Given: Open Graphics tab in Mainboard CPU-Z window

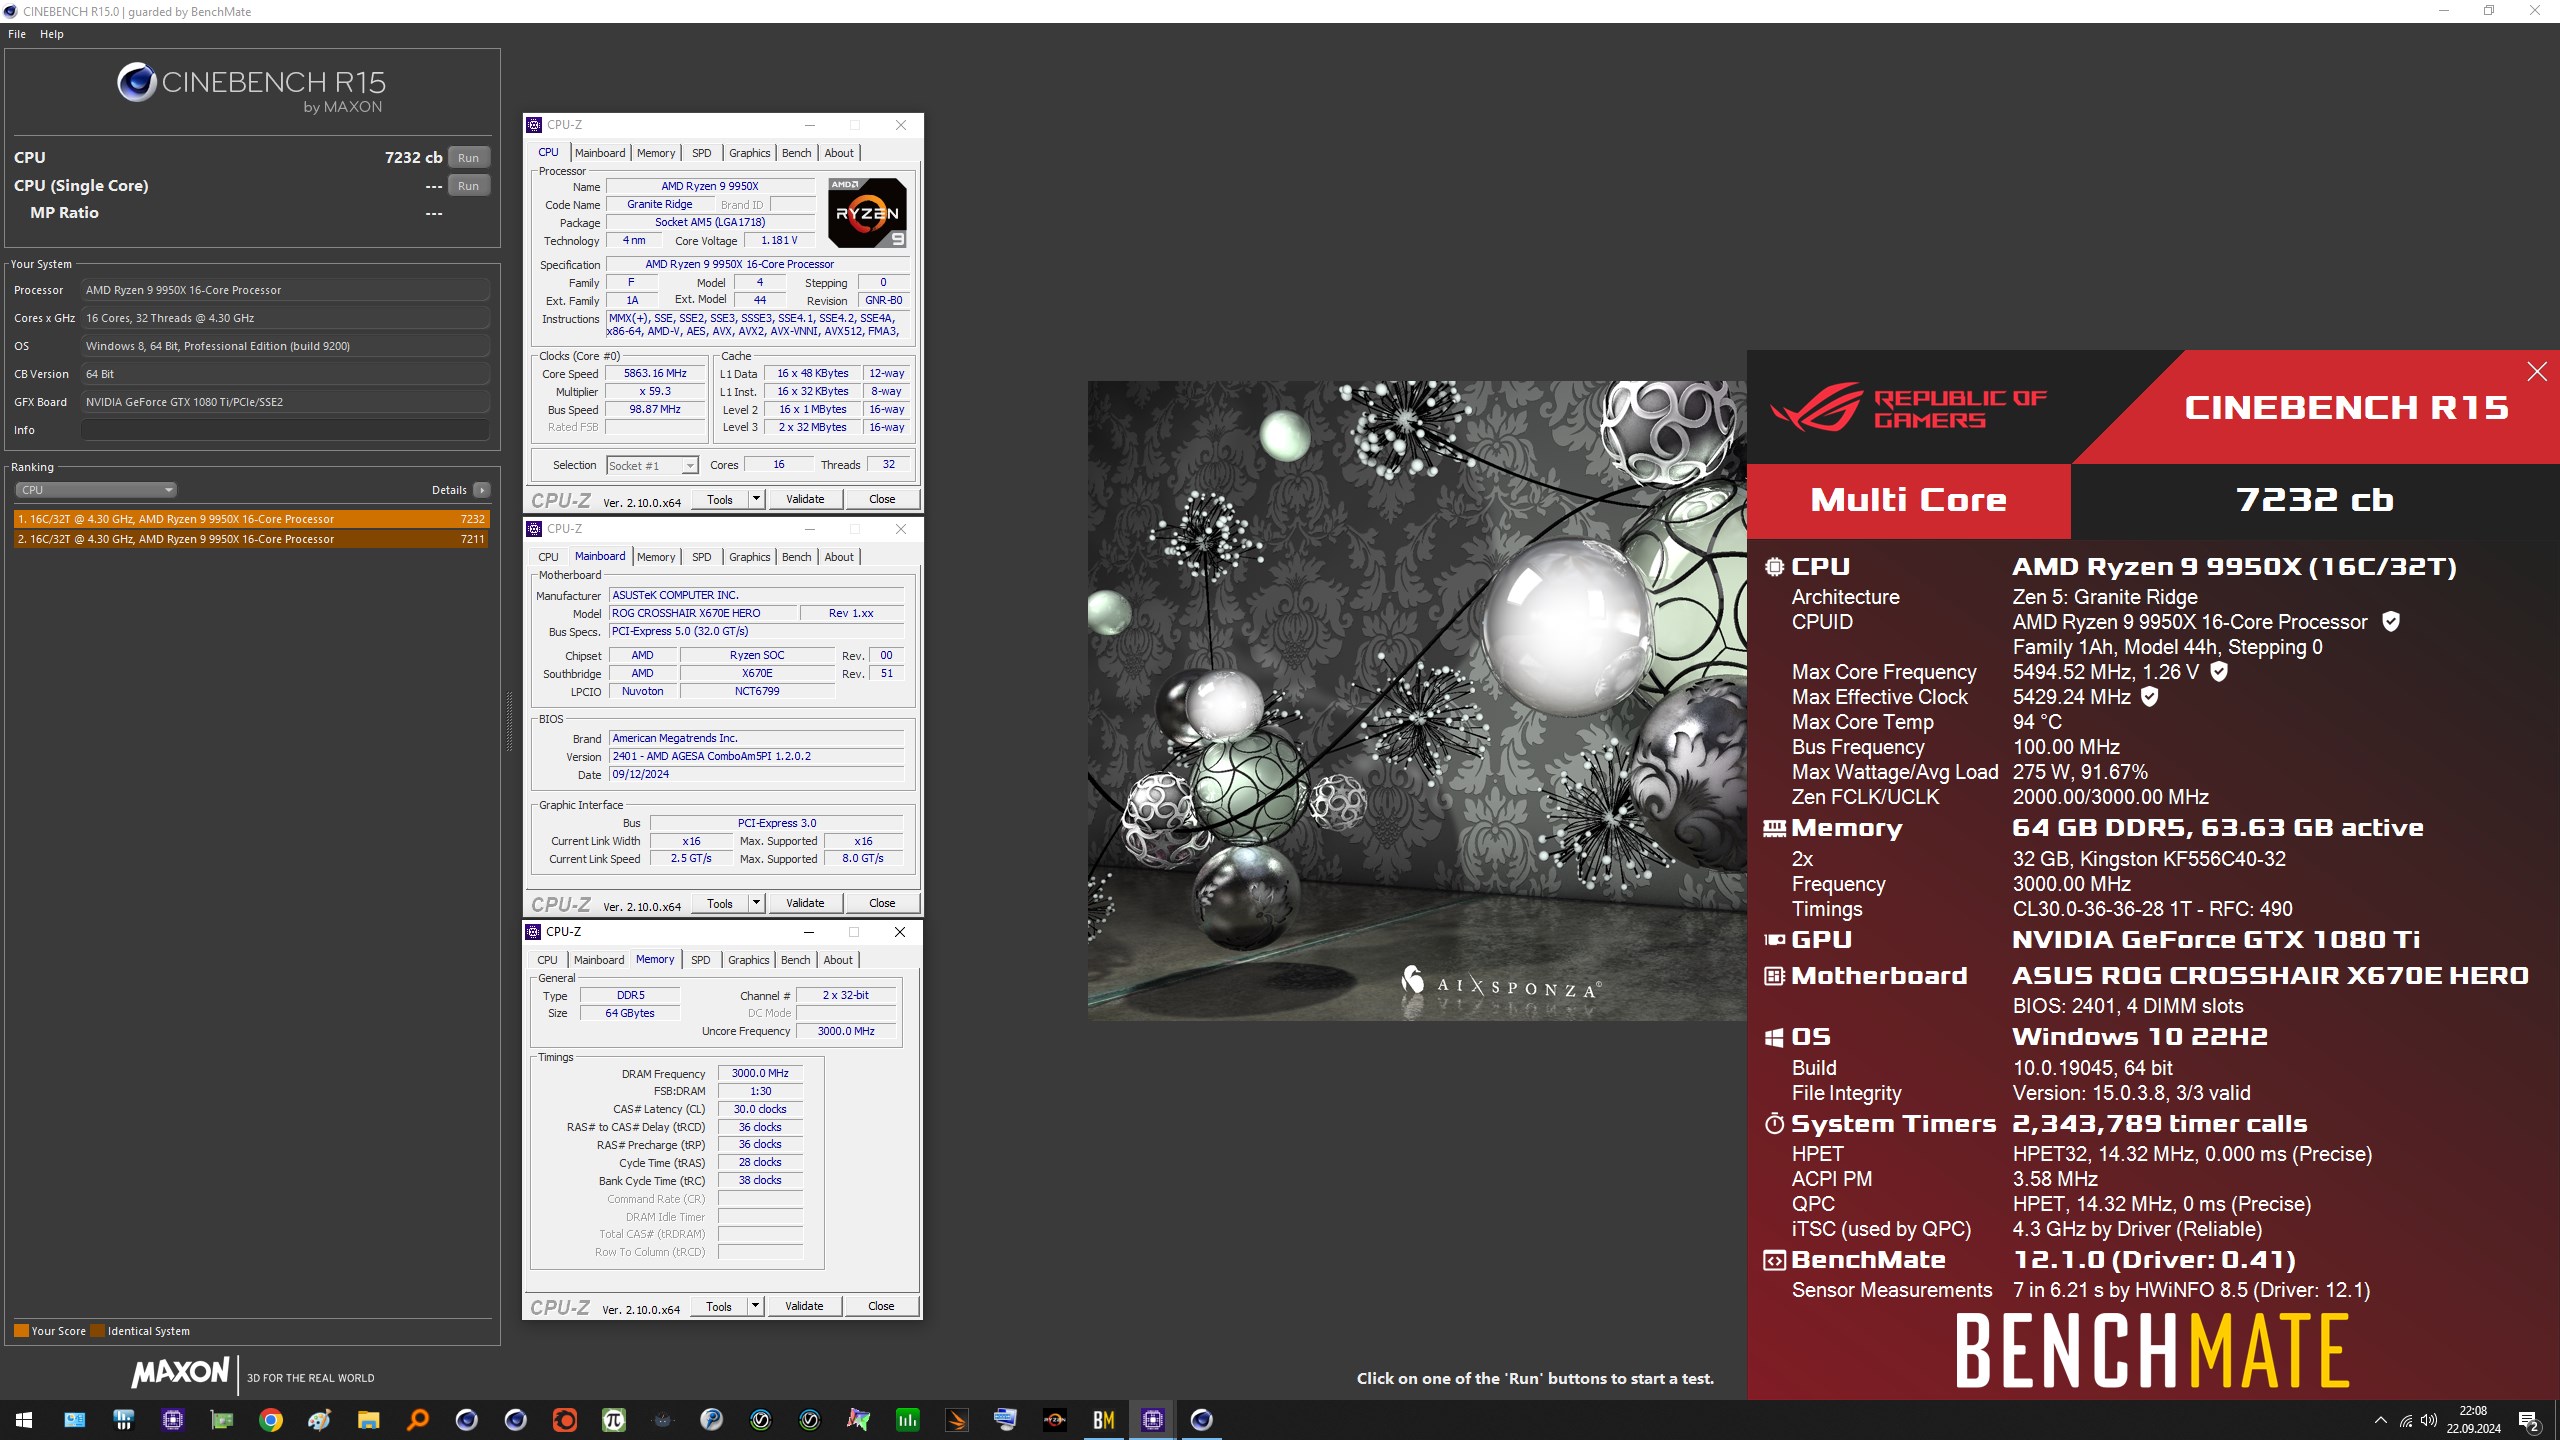Looking at the screenshot, I should (749, 557).
